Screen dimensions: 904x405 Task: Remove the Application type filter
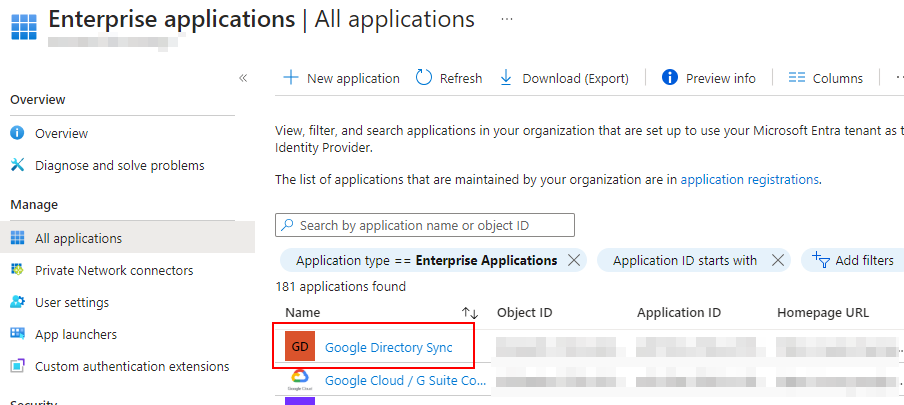point(574,260)
